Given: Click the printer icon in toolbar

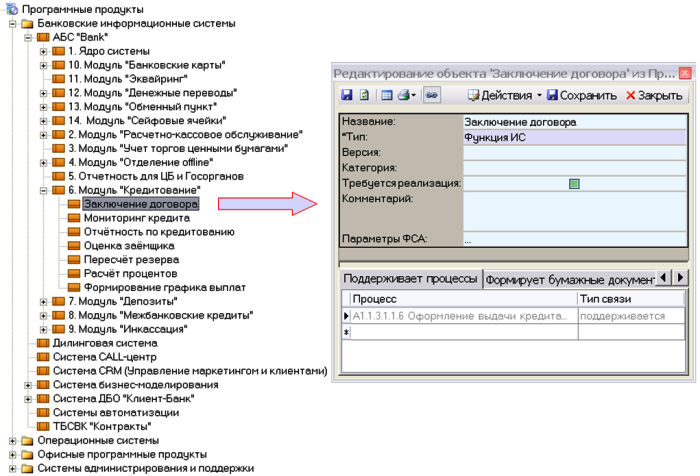Looking at the screenshot, I should (x=402, y=96).
